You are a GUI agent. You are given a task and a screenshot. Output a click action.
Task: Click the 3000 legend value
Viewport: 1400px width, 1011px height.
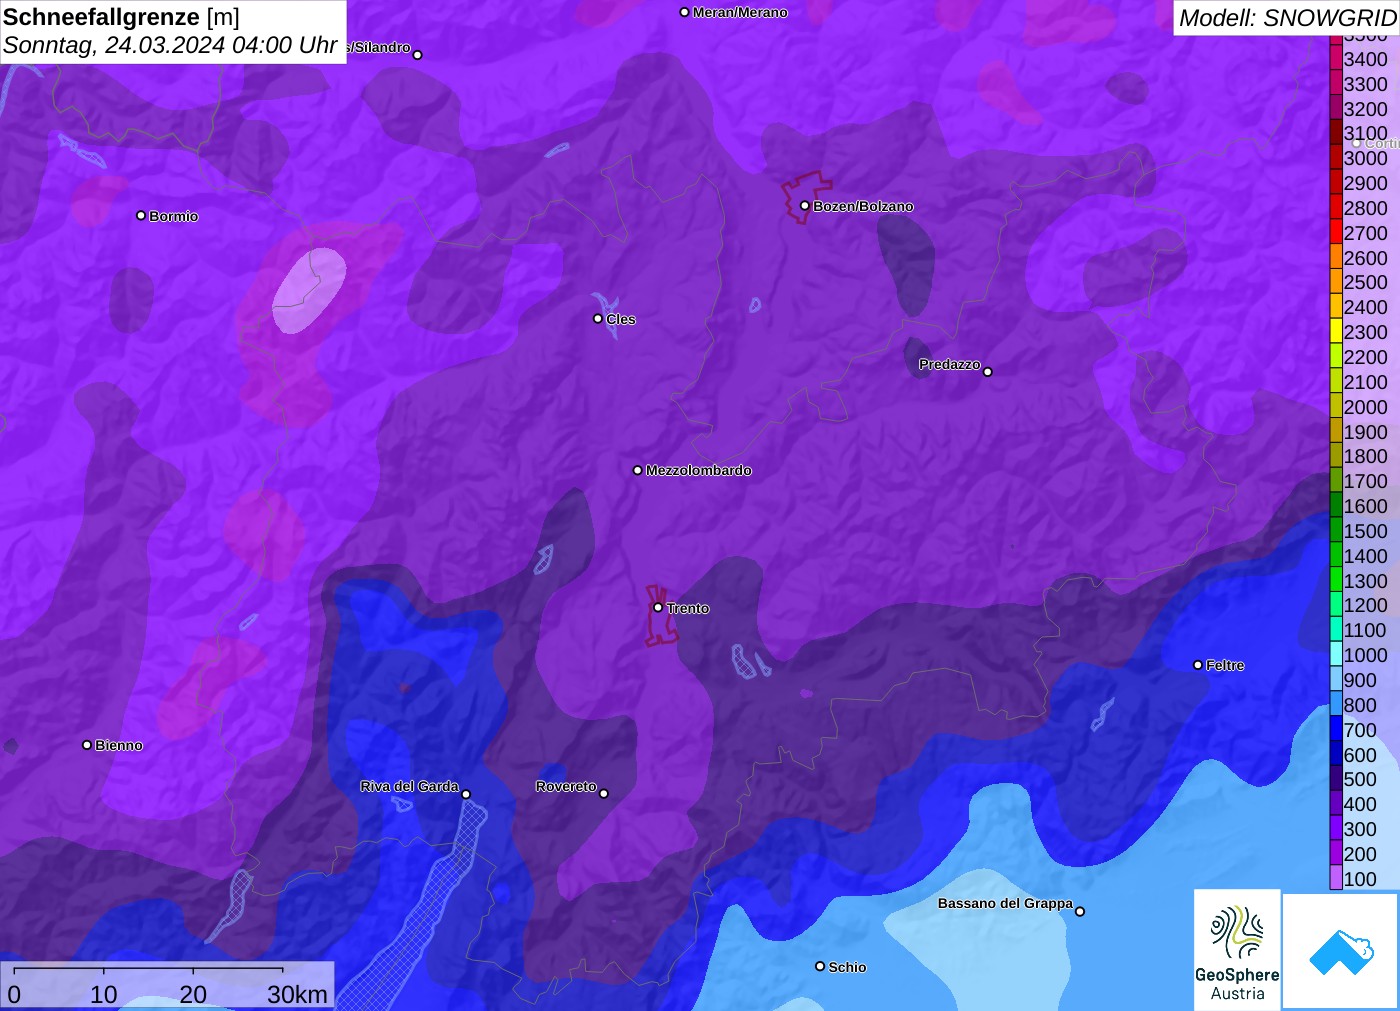tap(1365, 158)
